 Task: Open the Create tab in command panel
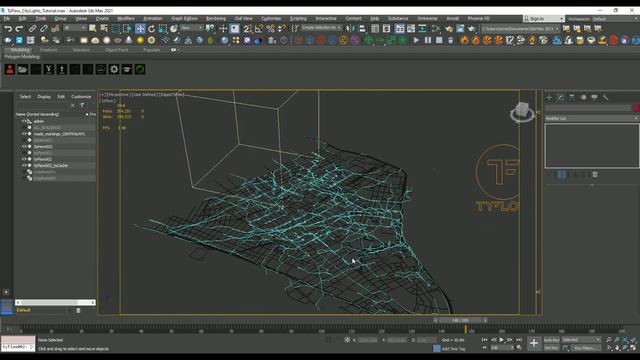tap(549, 97)
